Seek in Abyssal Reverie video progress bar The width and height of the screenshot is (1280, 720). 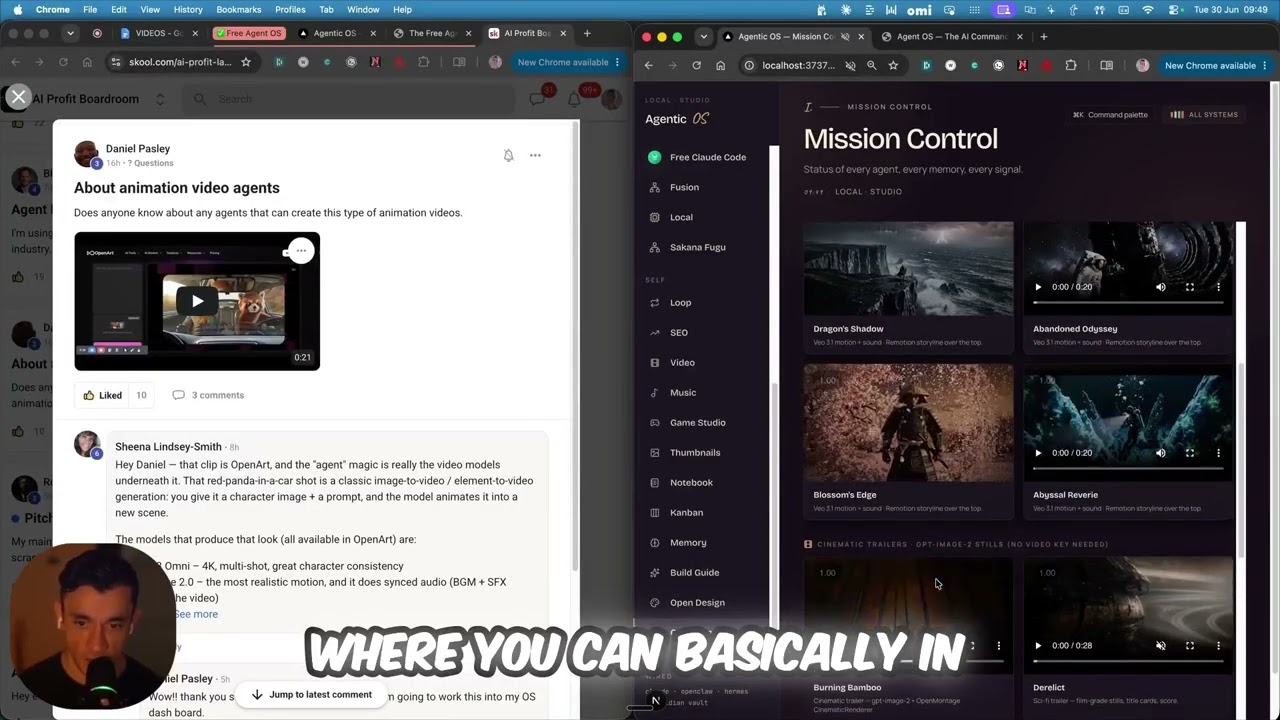click(x=1128, y=467)
